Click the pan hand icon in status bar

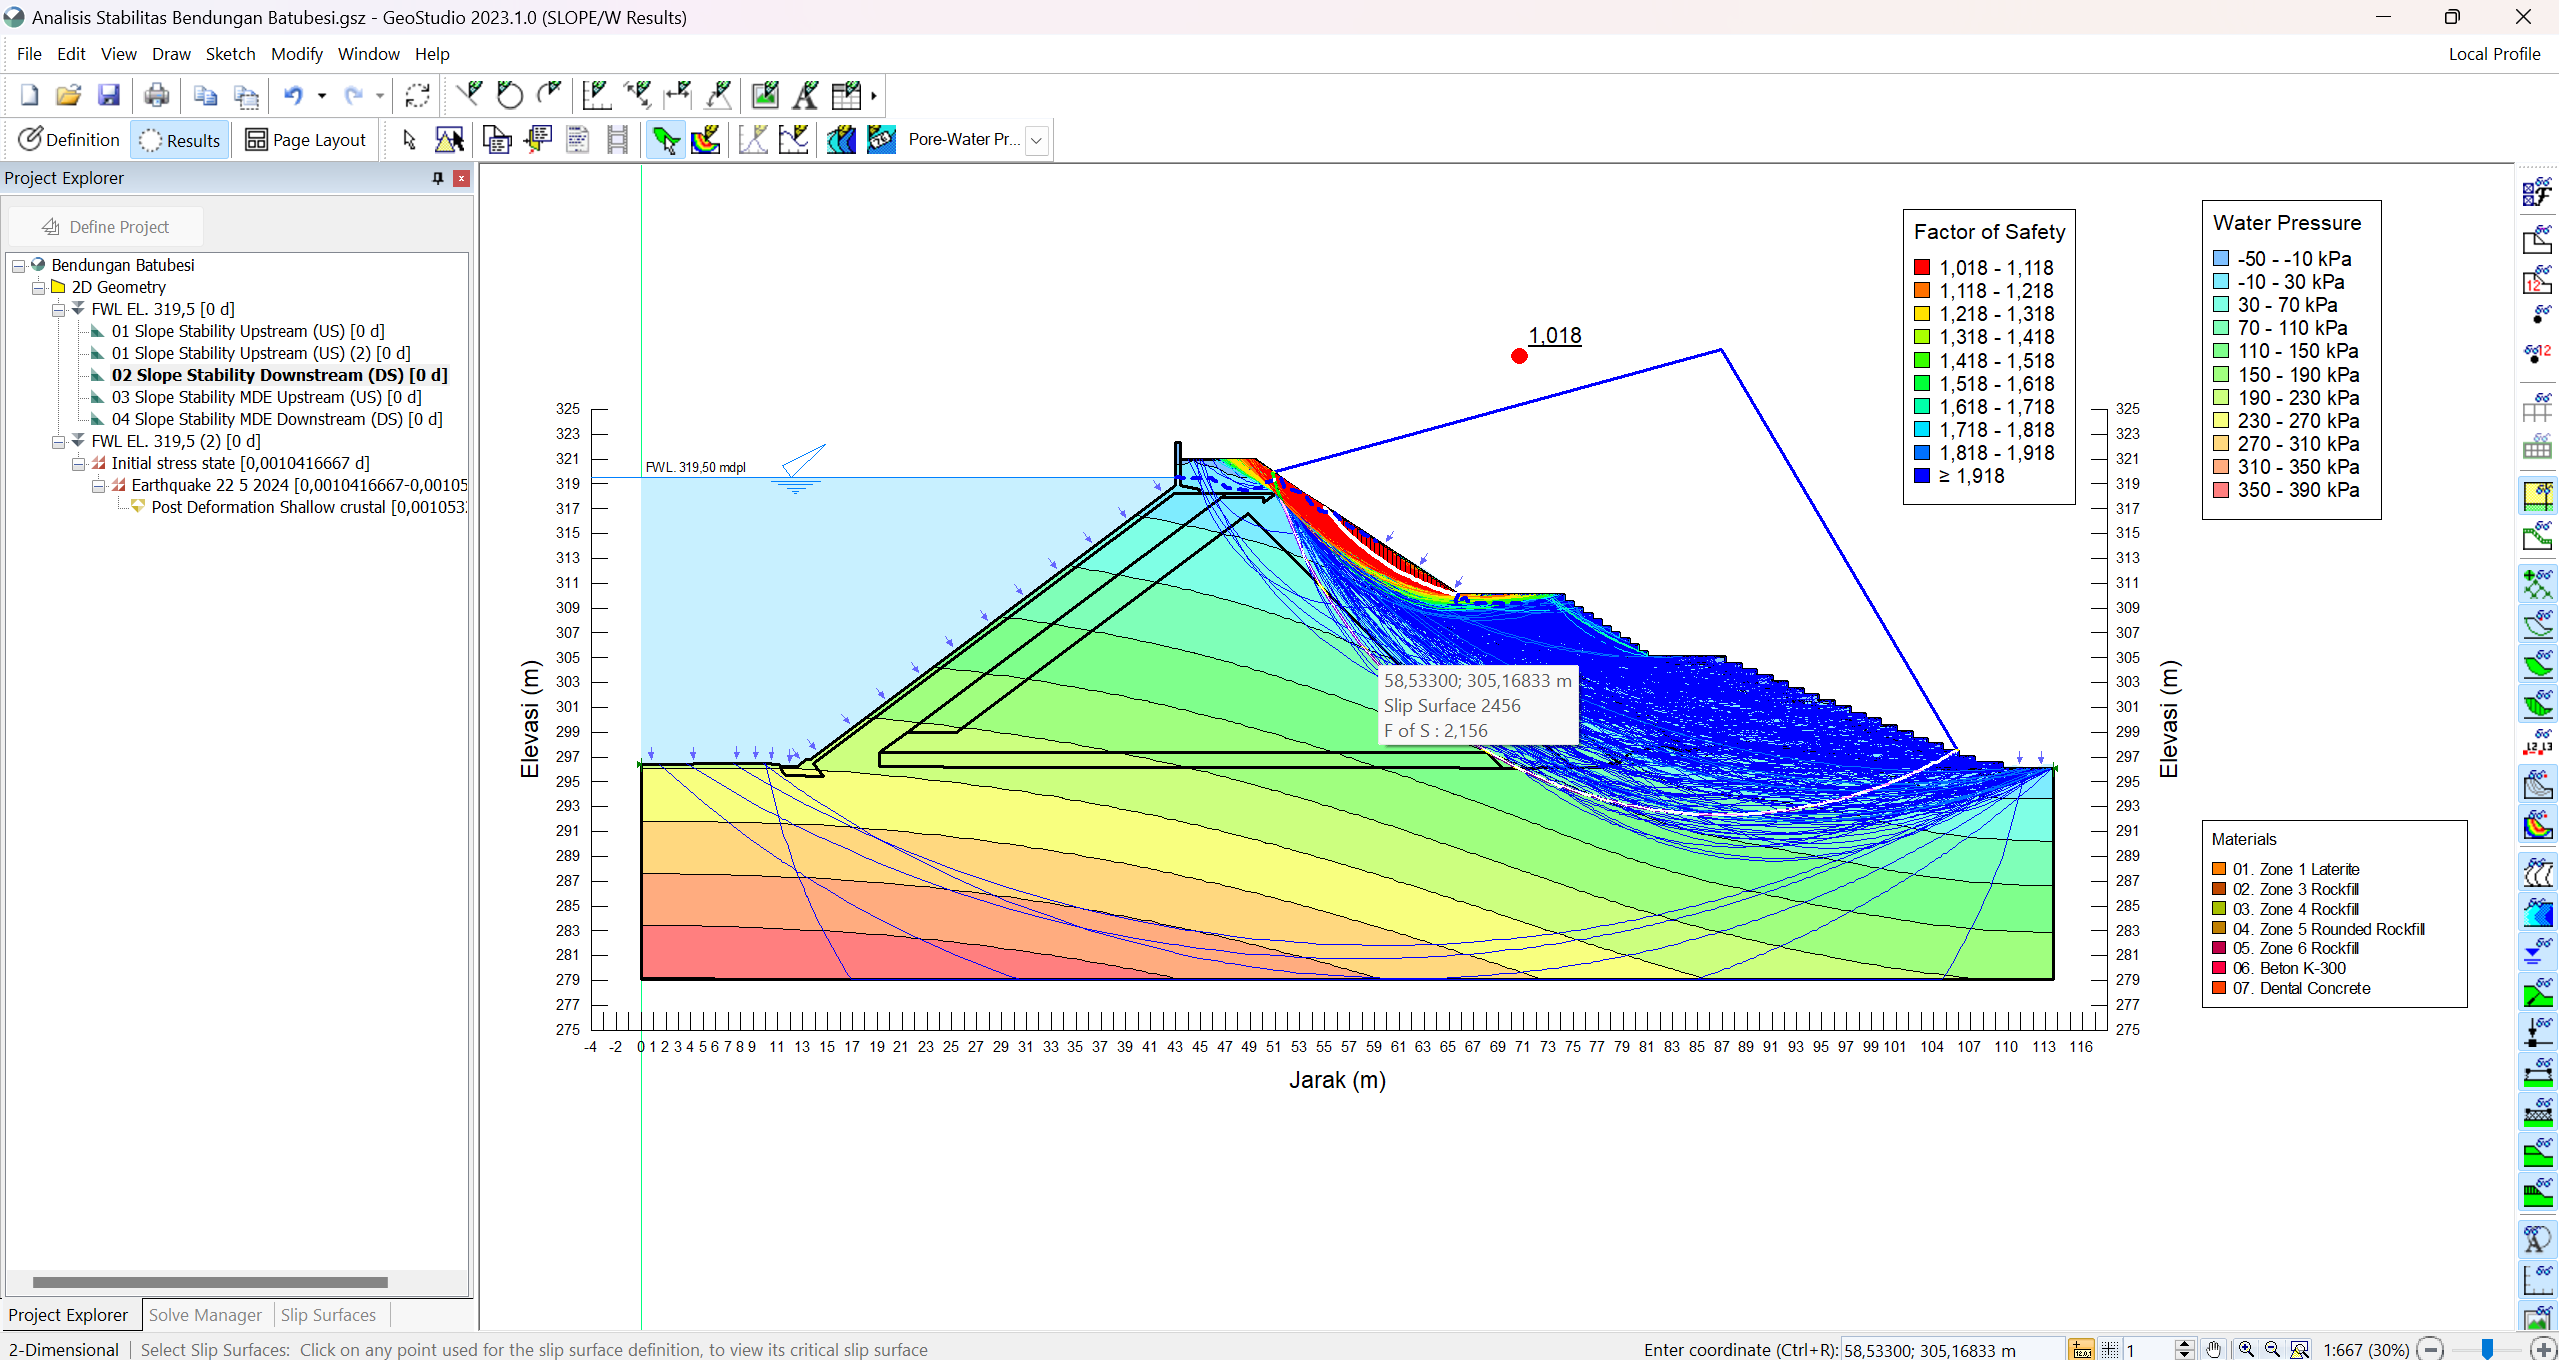tap(2214, 1349)
